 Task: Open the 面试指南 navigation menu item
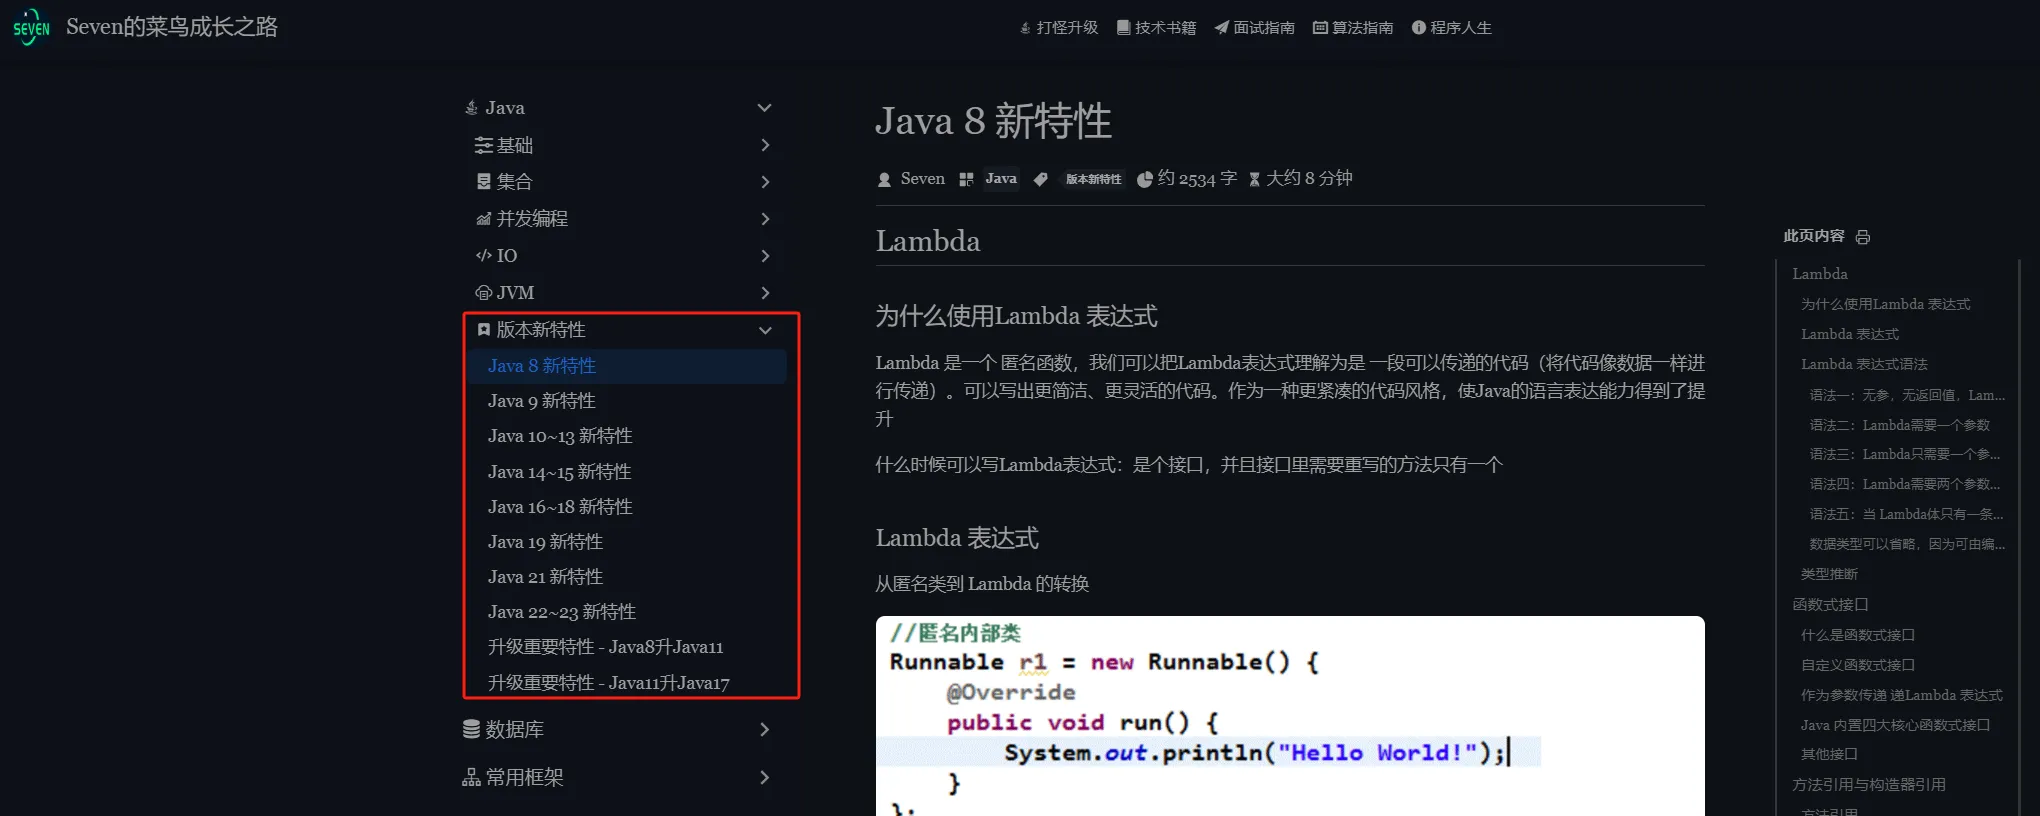1254,28
